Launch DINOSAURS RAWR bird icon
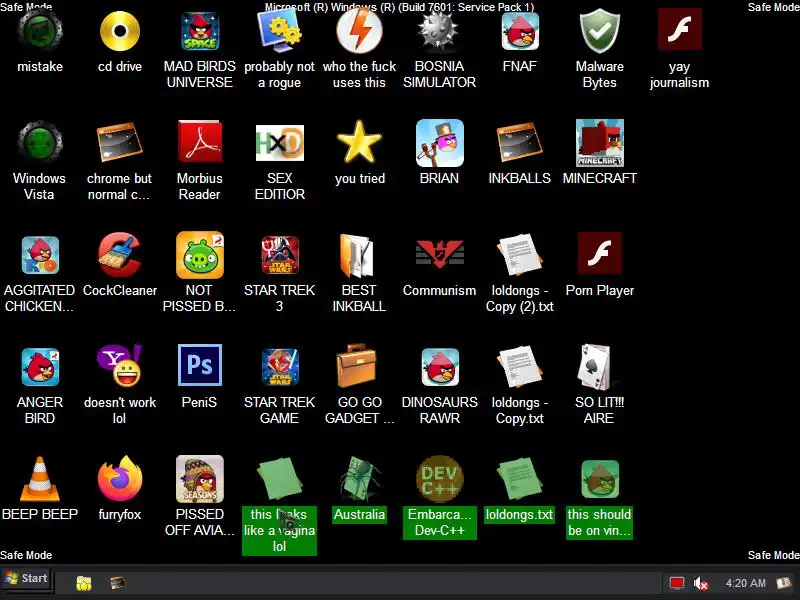 coord(440,367)
